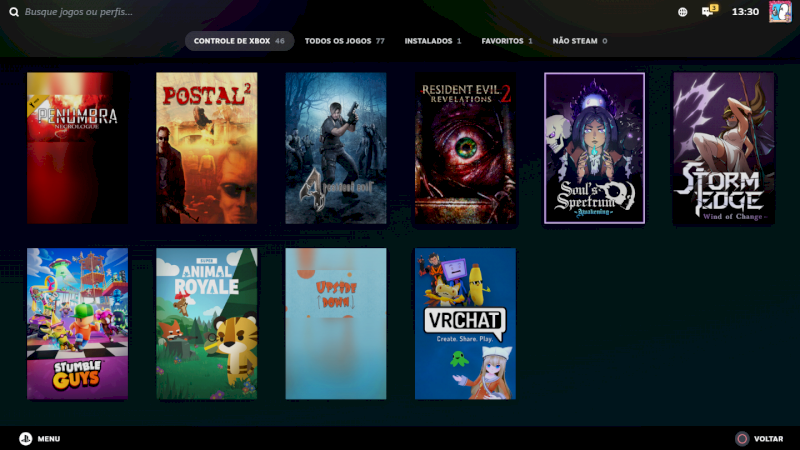Click the search magnifier icon
This screenshot has height=450, width=800.
point(14,12)
